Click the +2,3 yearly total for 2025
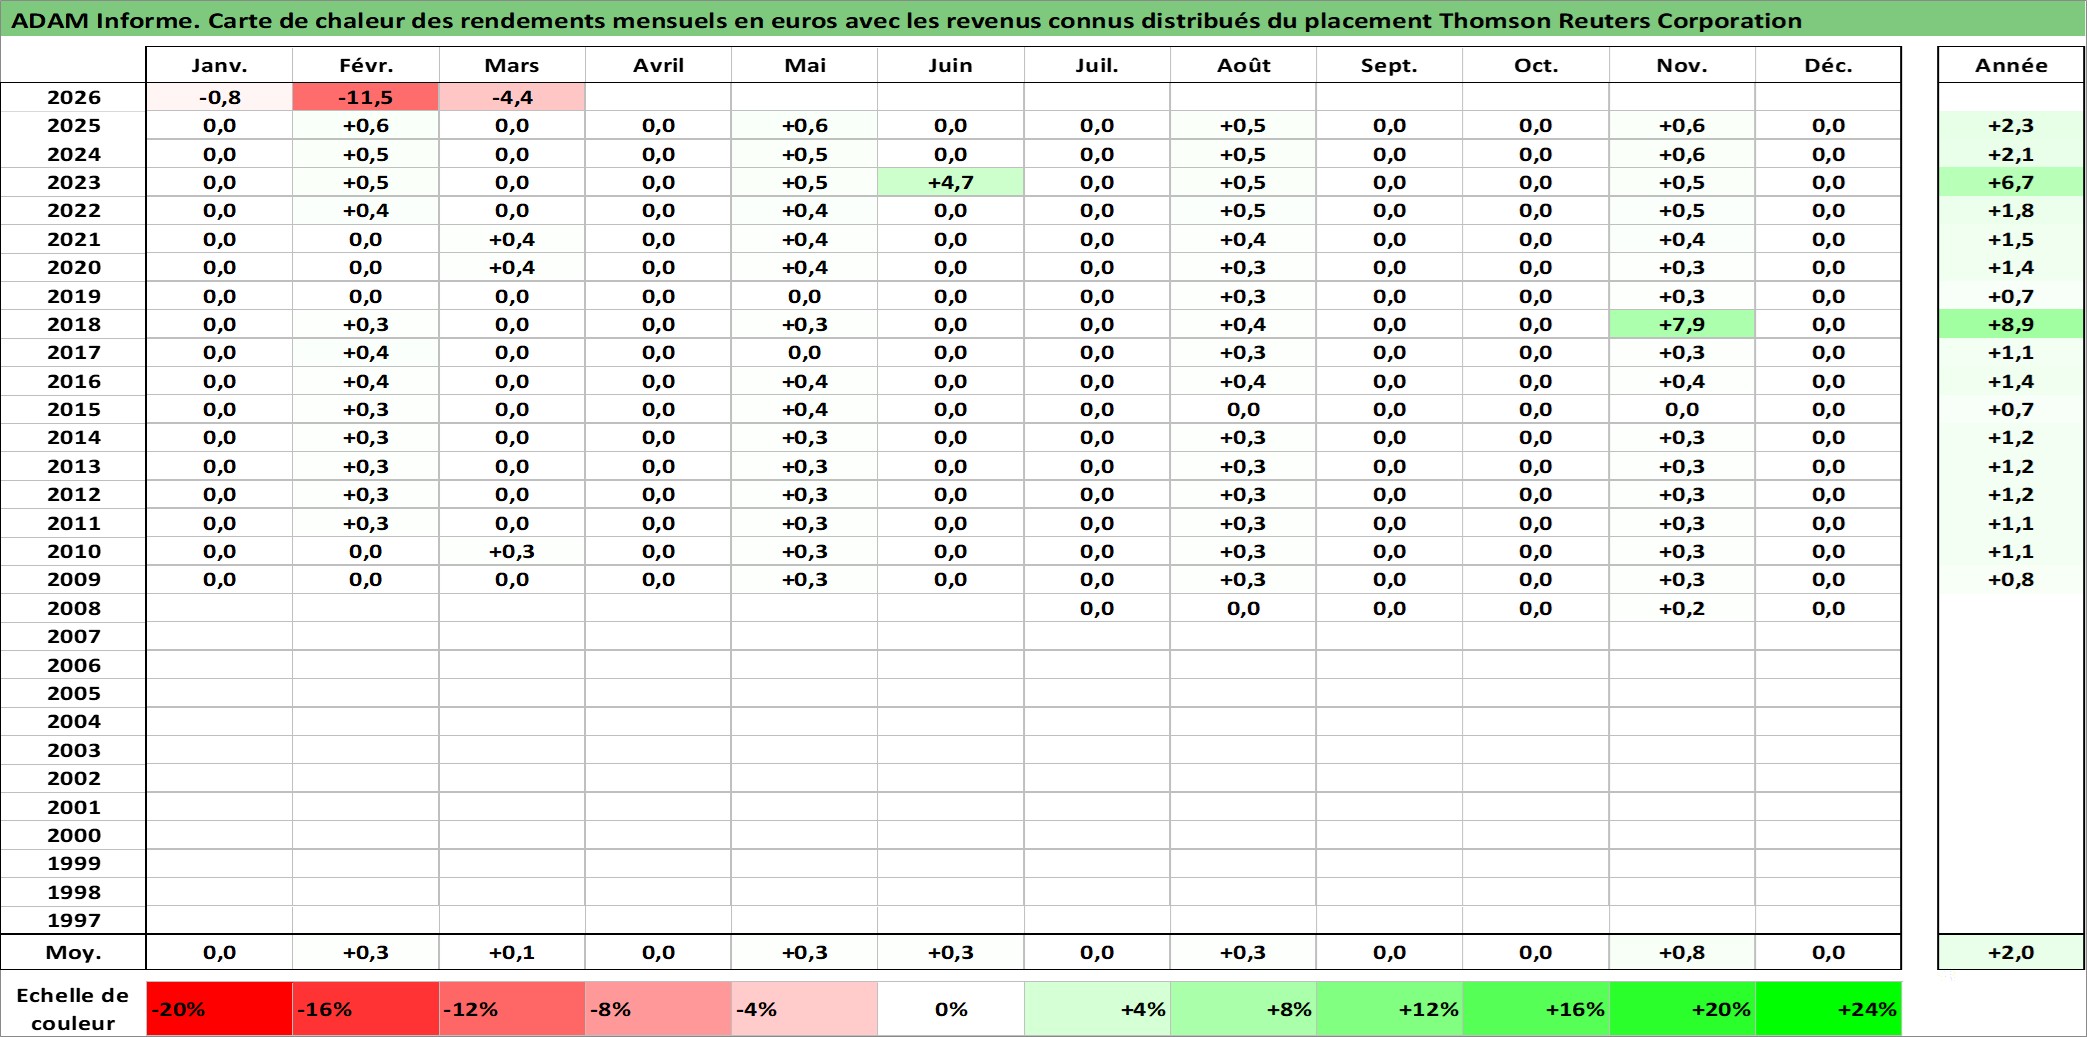 pos(2011,125)
